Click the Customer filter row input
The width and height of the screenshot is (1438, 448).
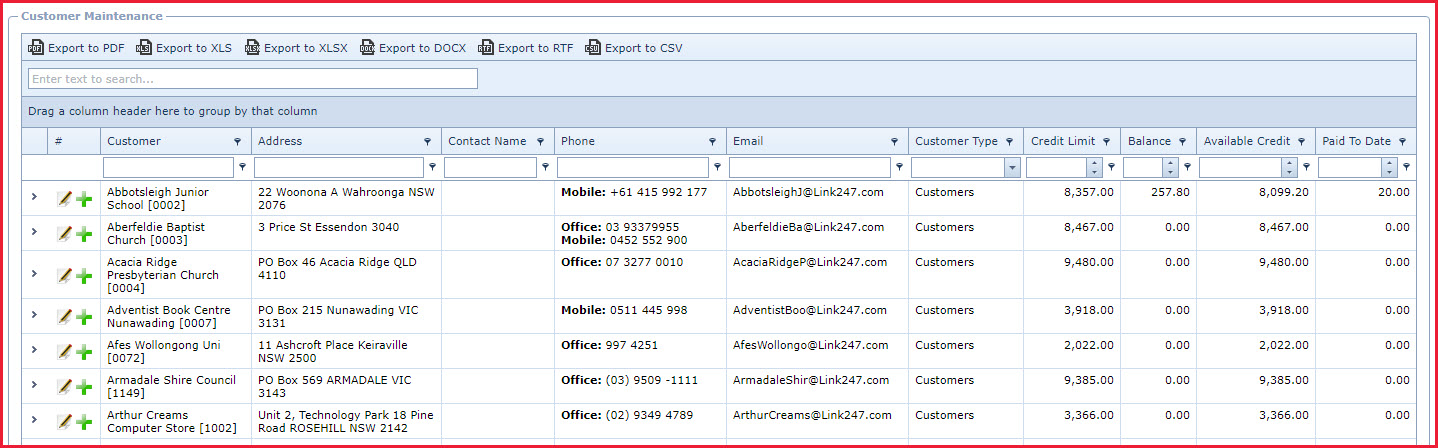coord(168,168)
